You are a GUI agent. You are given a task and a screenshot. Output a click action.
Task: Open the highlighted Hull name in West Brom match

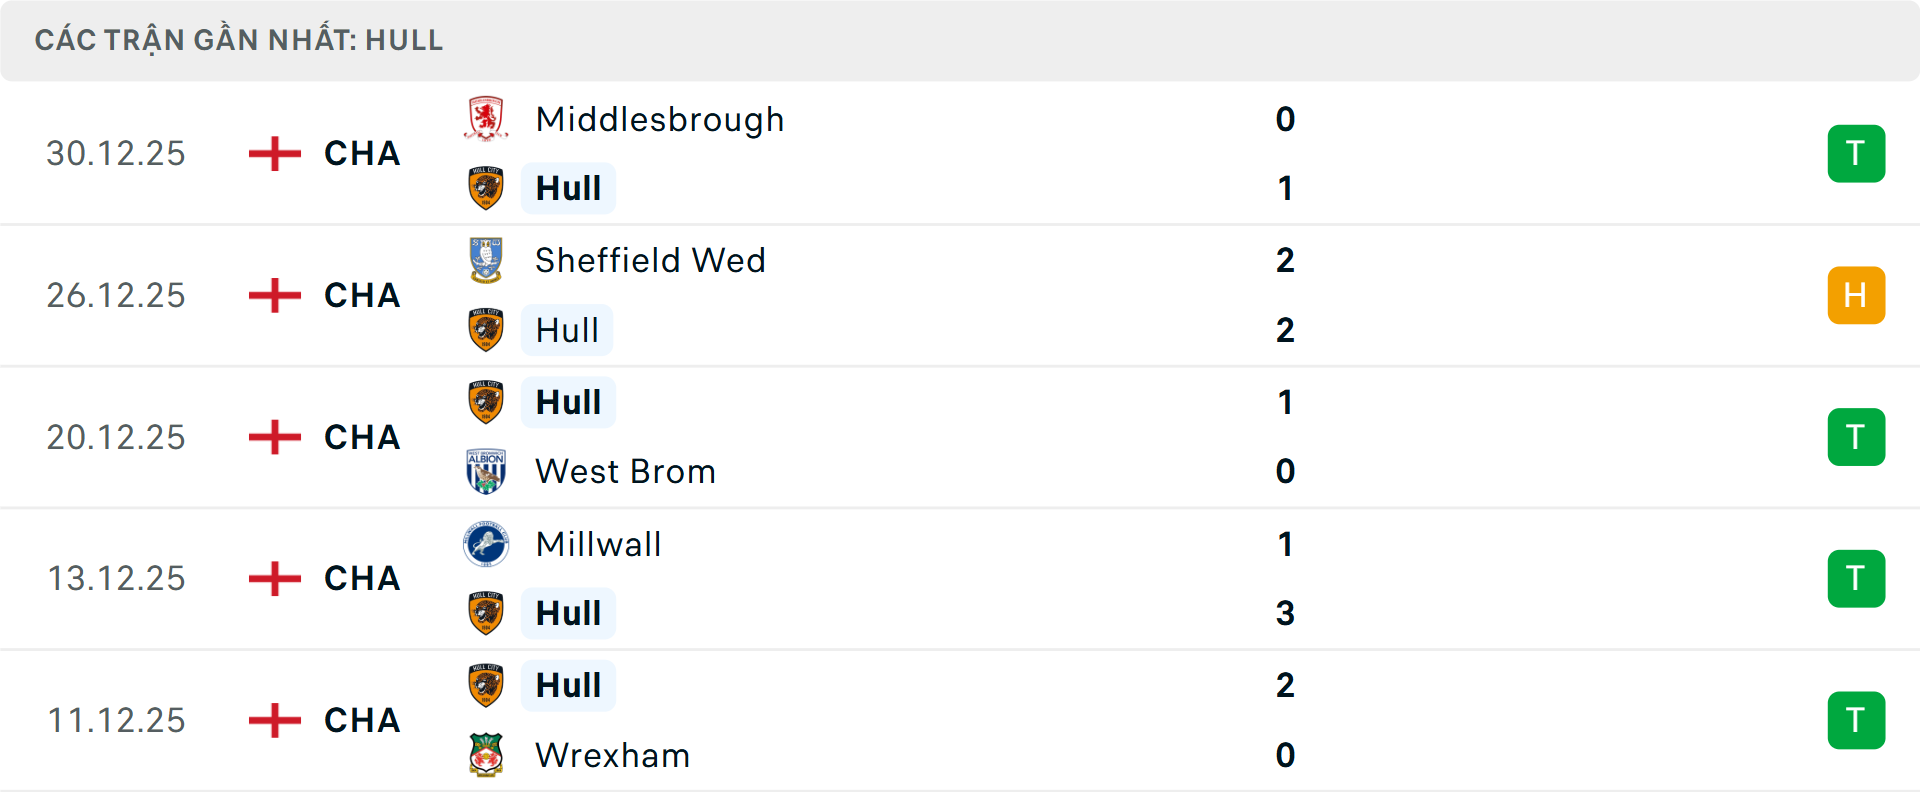coord(568,402)
